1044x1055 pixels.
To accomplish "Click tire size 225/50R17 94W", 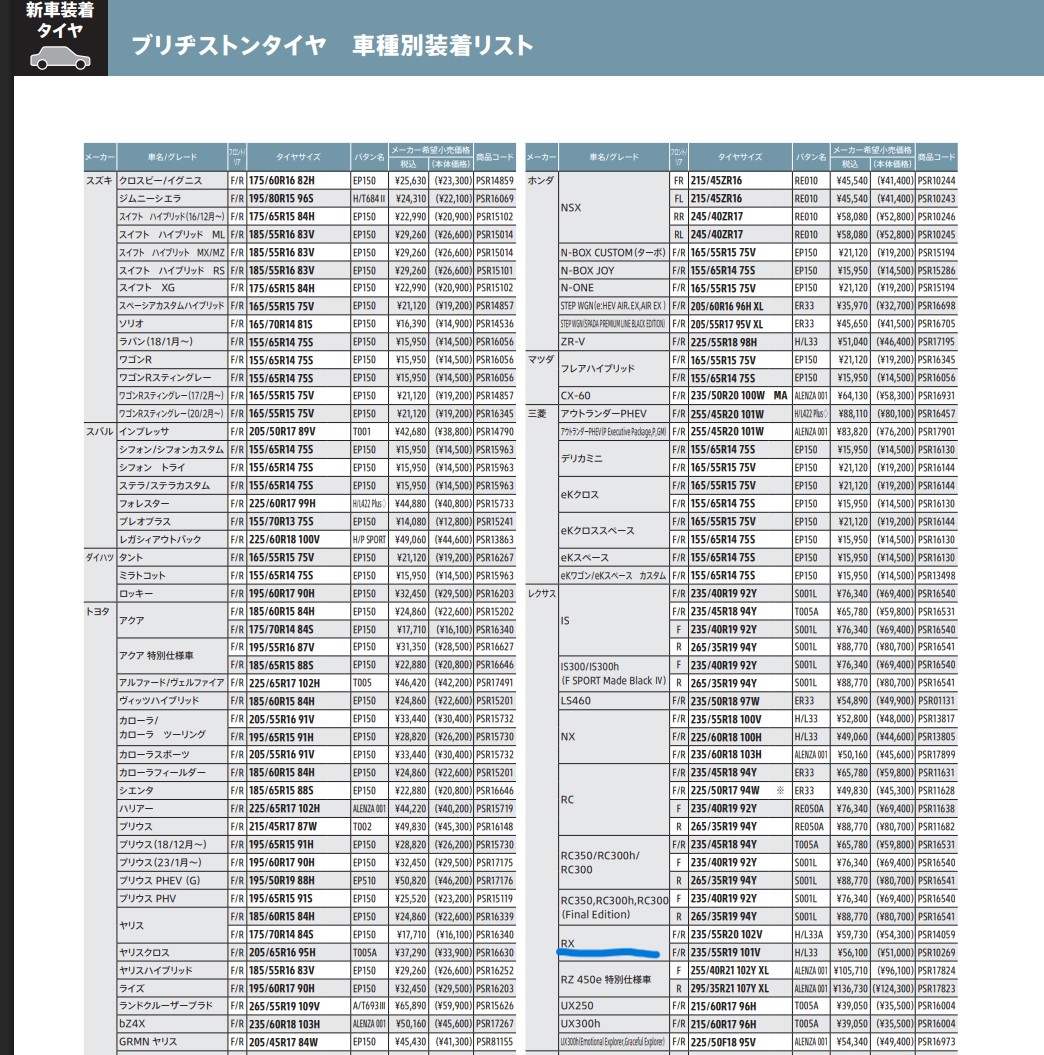I will [725, 791].
